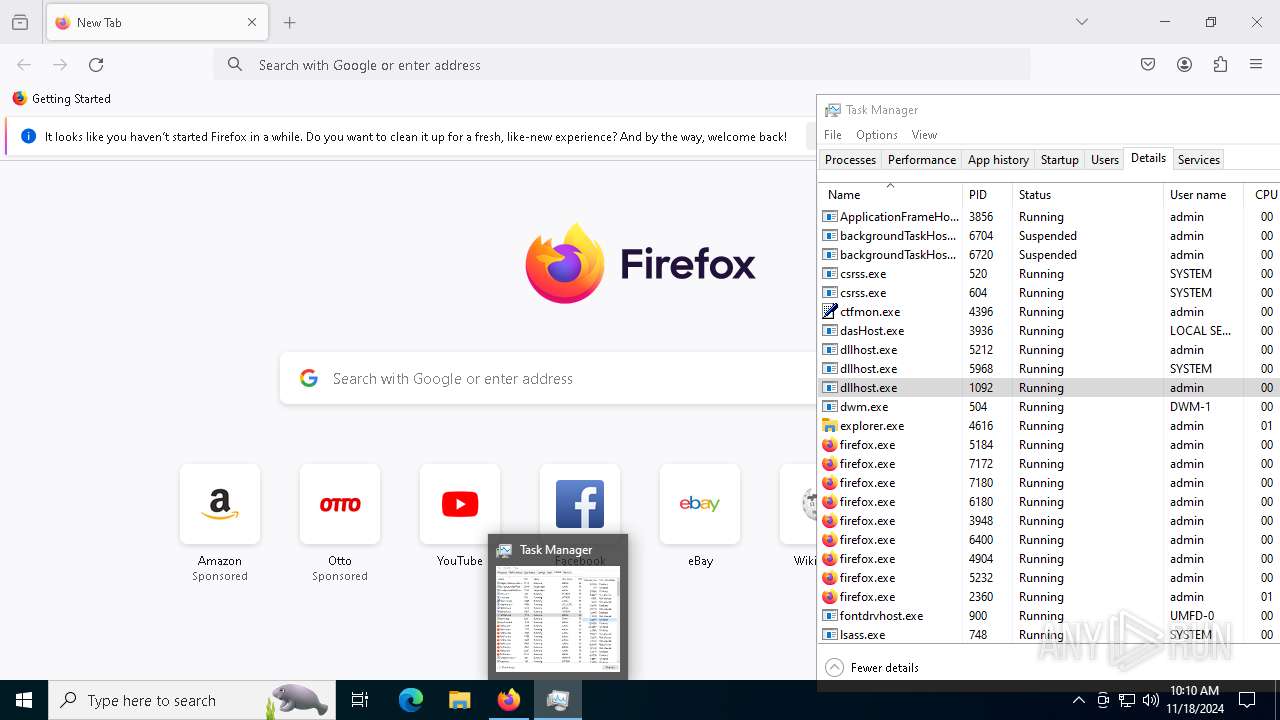
Task: Collapse Task Manager with Fewer details
Action: 872,667
